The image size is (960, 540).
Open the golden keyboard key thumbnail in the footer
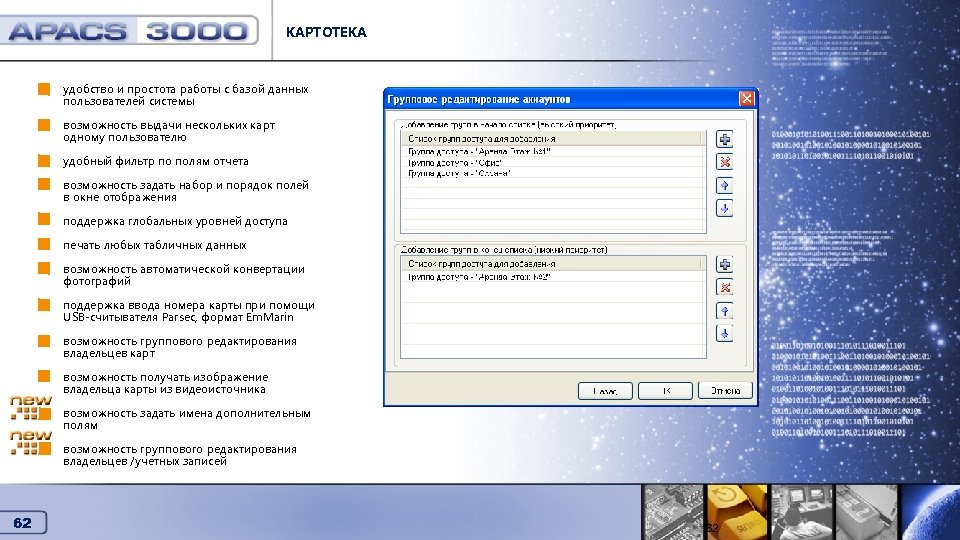[737, 512]
